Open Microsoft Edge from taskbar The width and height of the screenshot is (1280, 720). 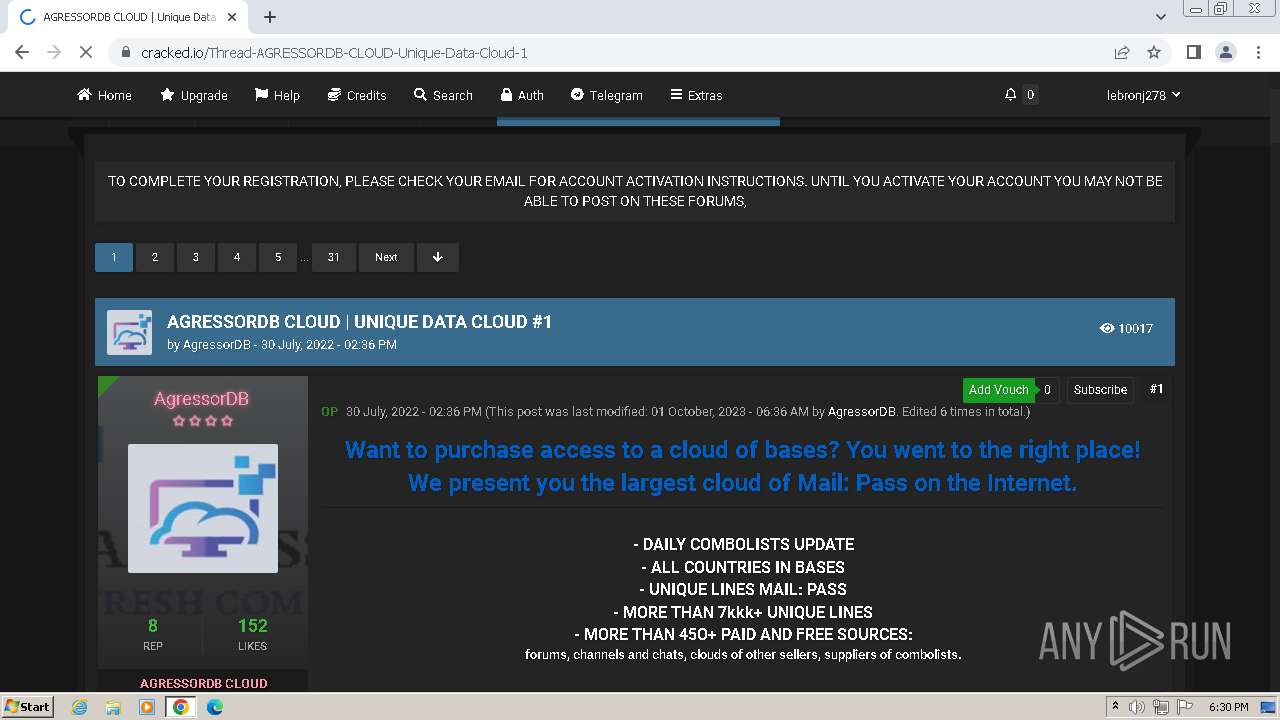tap(215, 707)
